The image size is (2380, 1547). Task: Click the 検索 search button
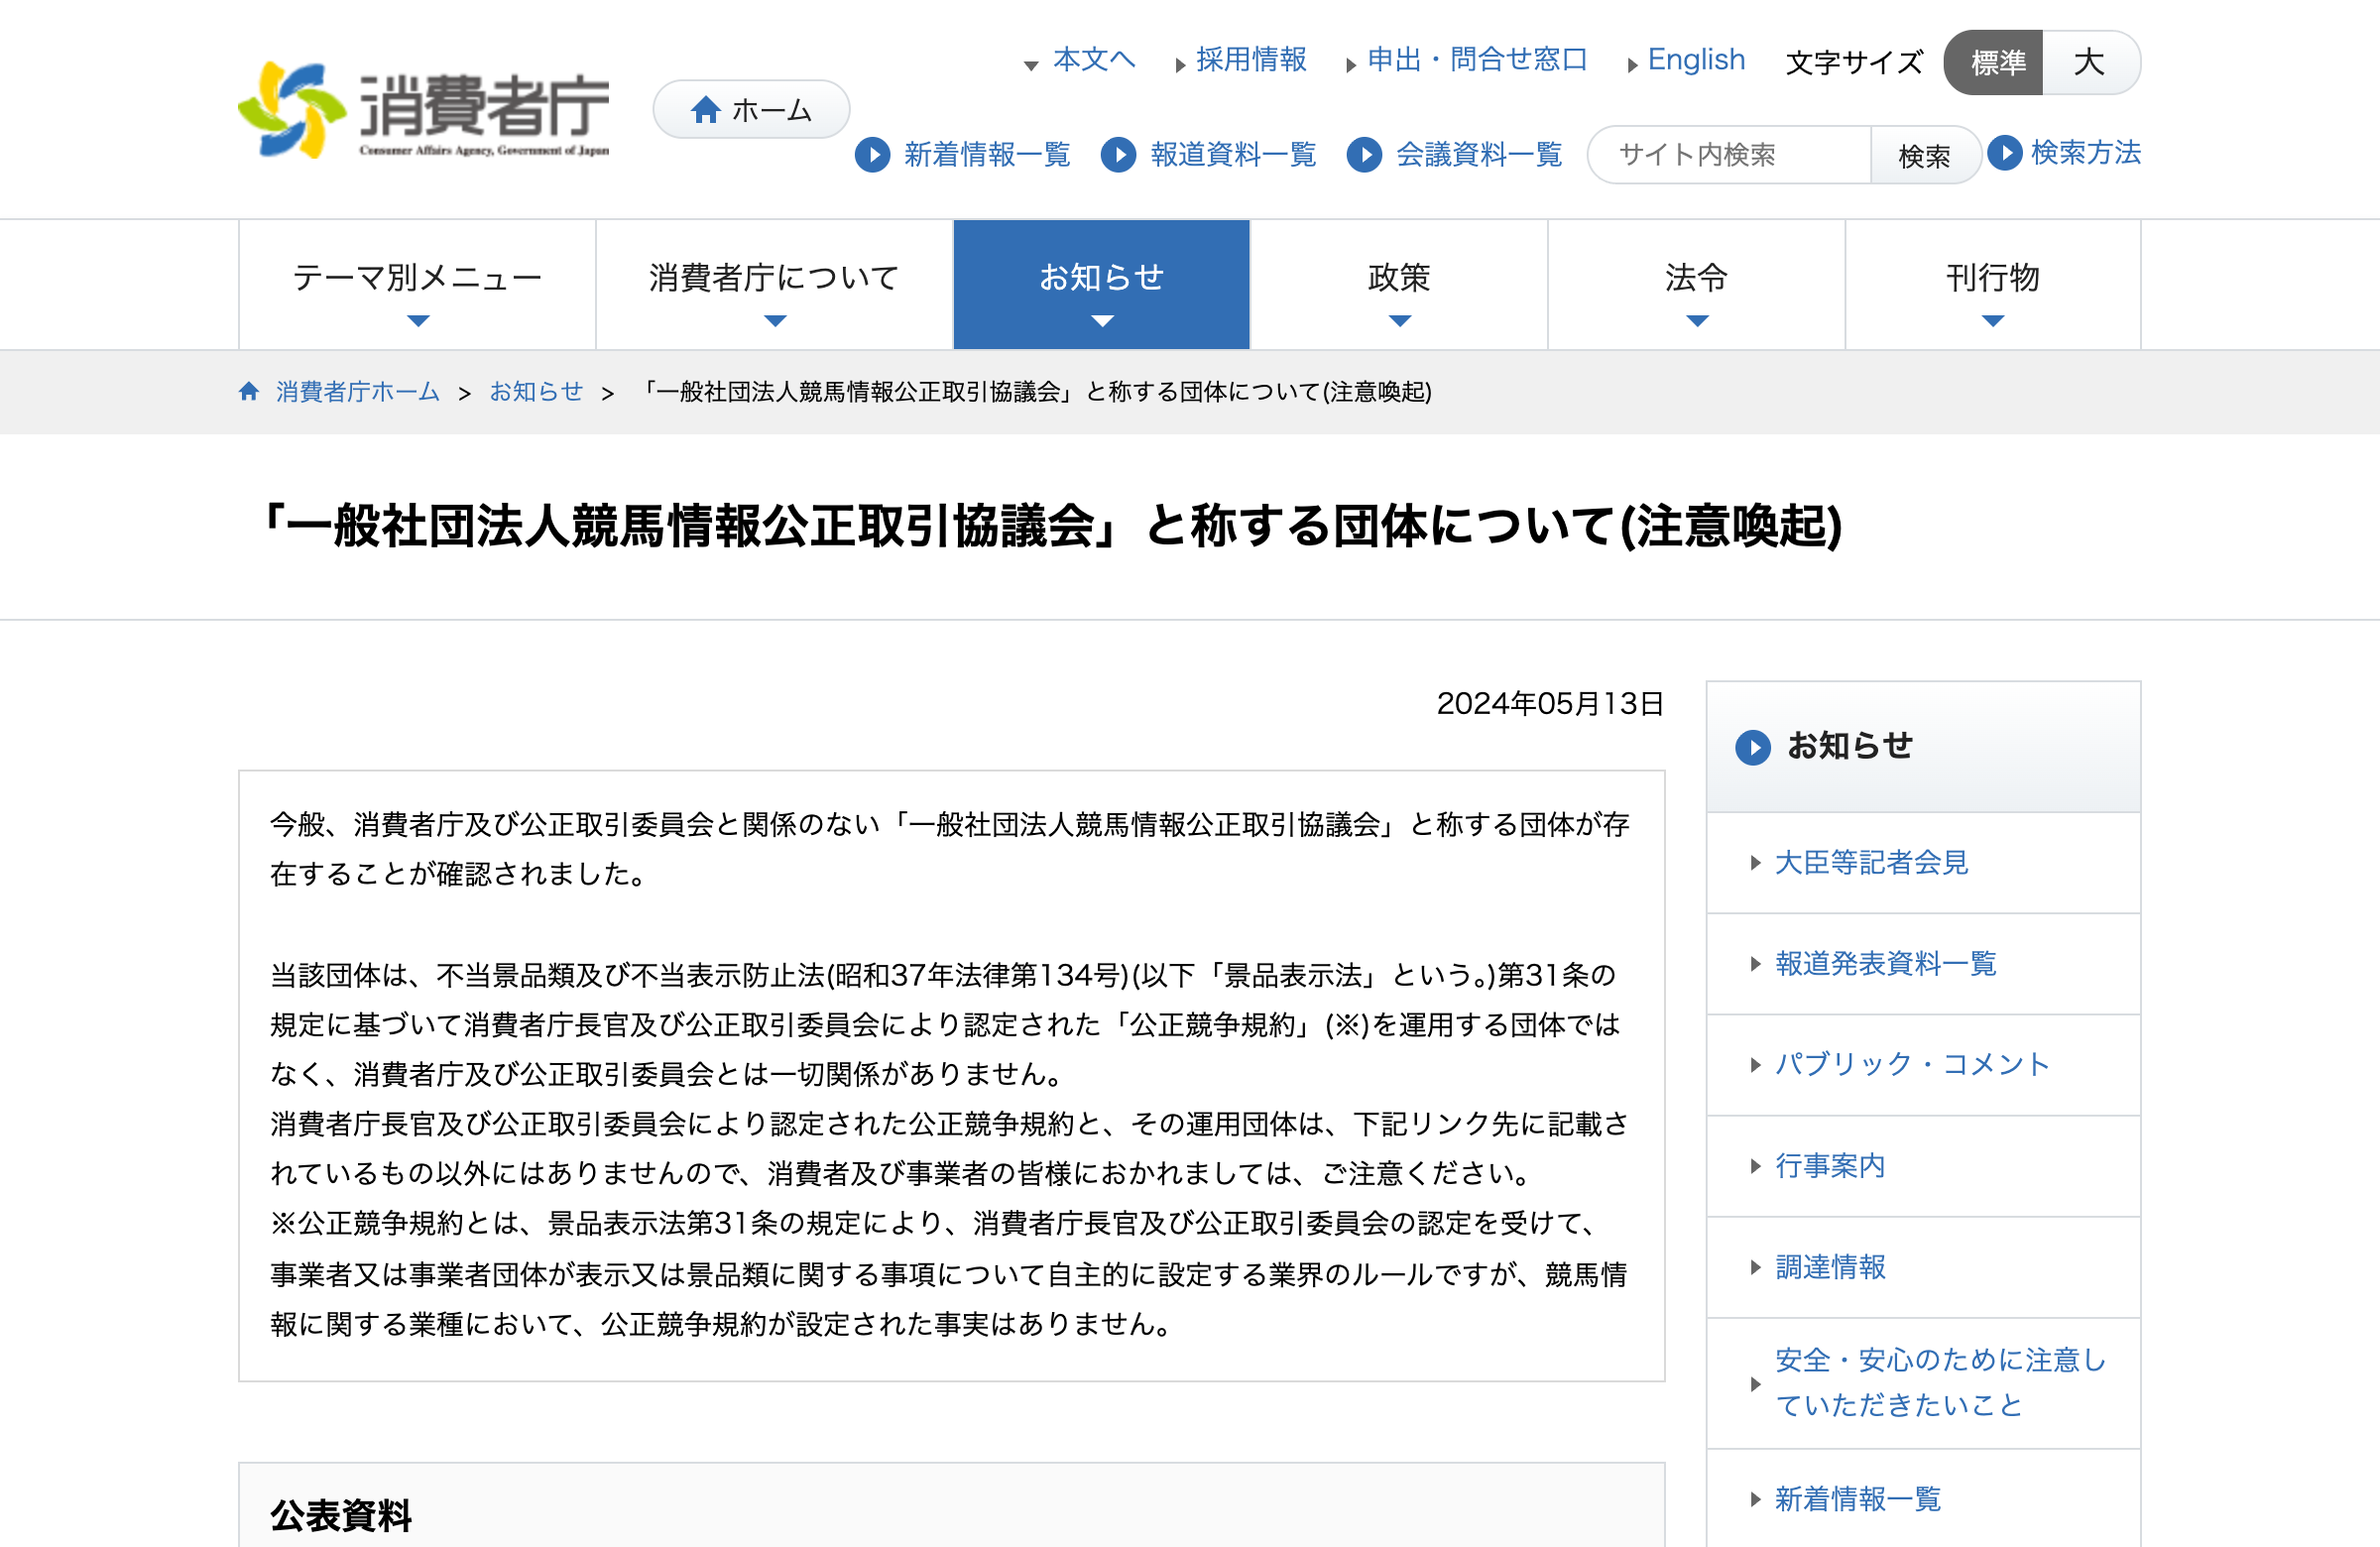[1925, 155]
